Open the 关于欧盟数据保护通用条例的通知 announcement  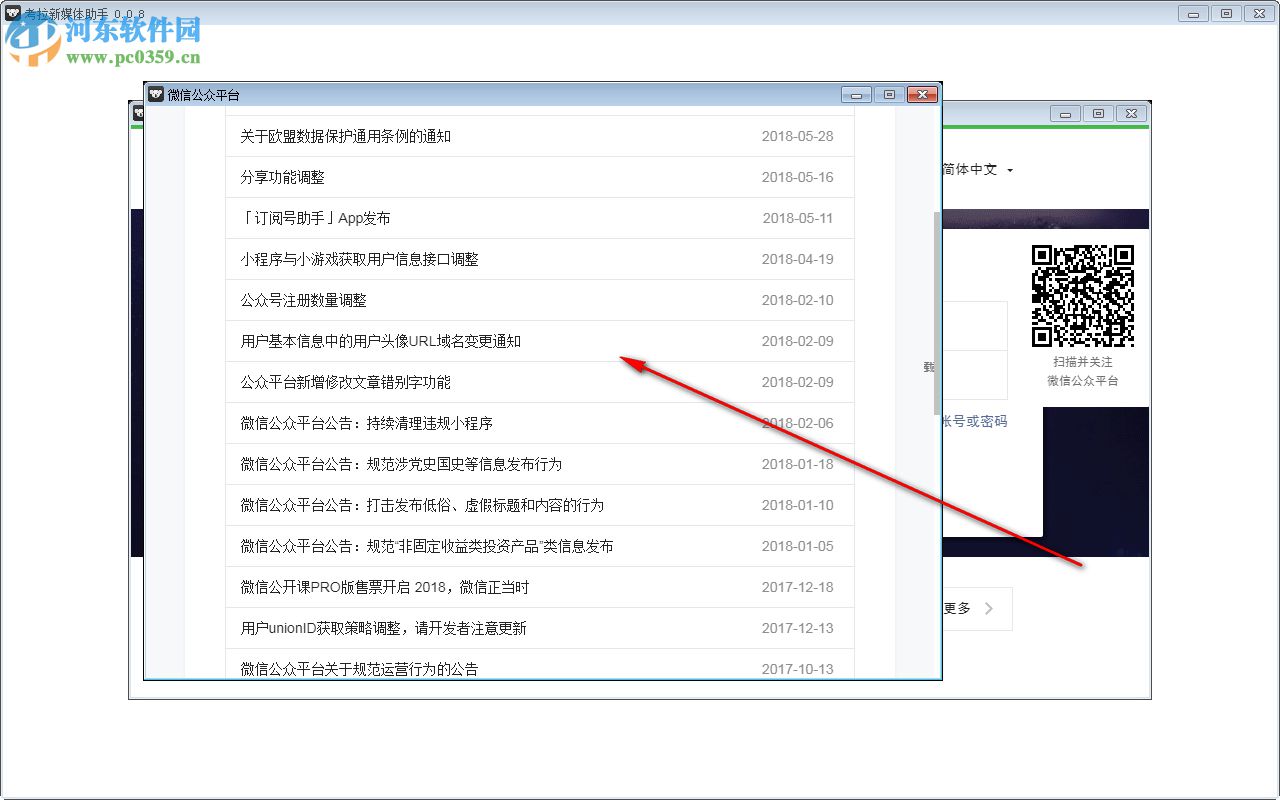345,136
